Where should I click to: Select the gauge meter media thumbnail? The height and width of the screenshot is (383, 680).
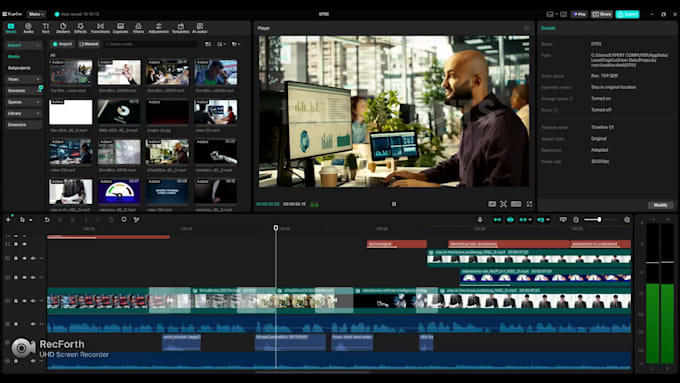(x=119, y=192)
